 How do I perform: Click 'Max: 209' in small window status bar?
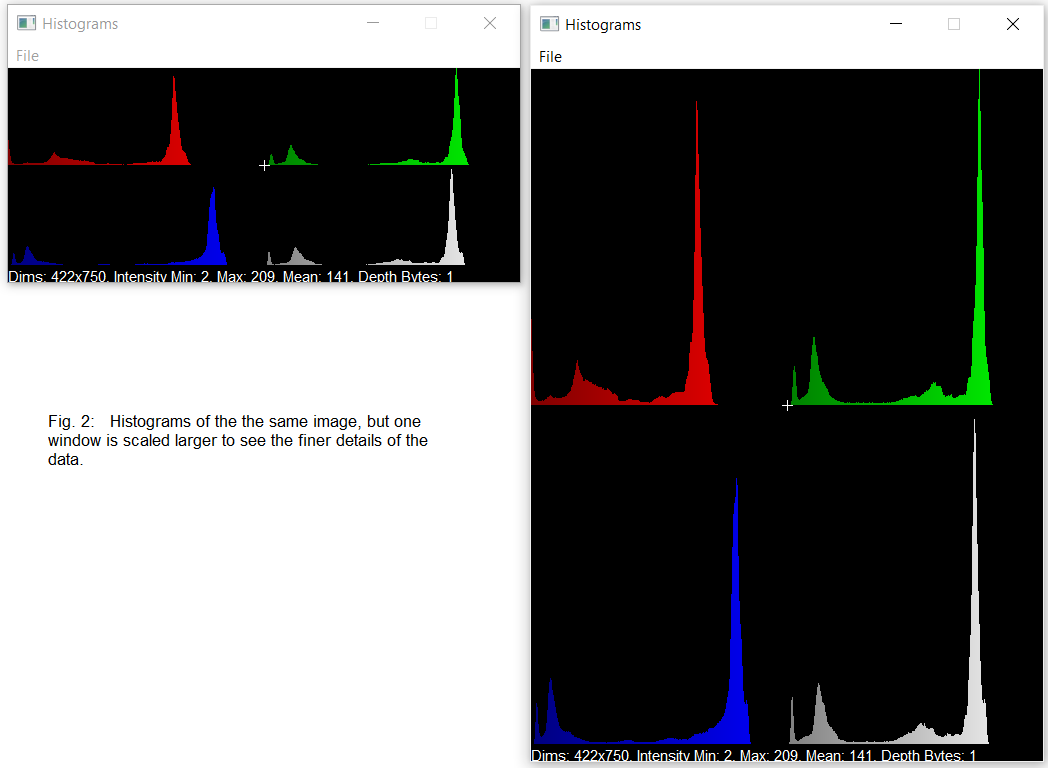coord(247,276)
